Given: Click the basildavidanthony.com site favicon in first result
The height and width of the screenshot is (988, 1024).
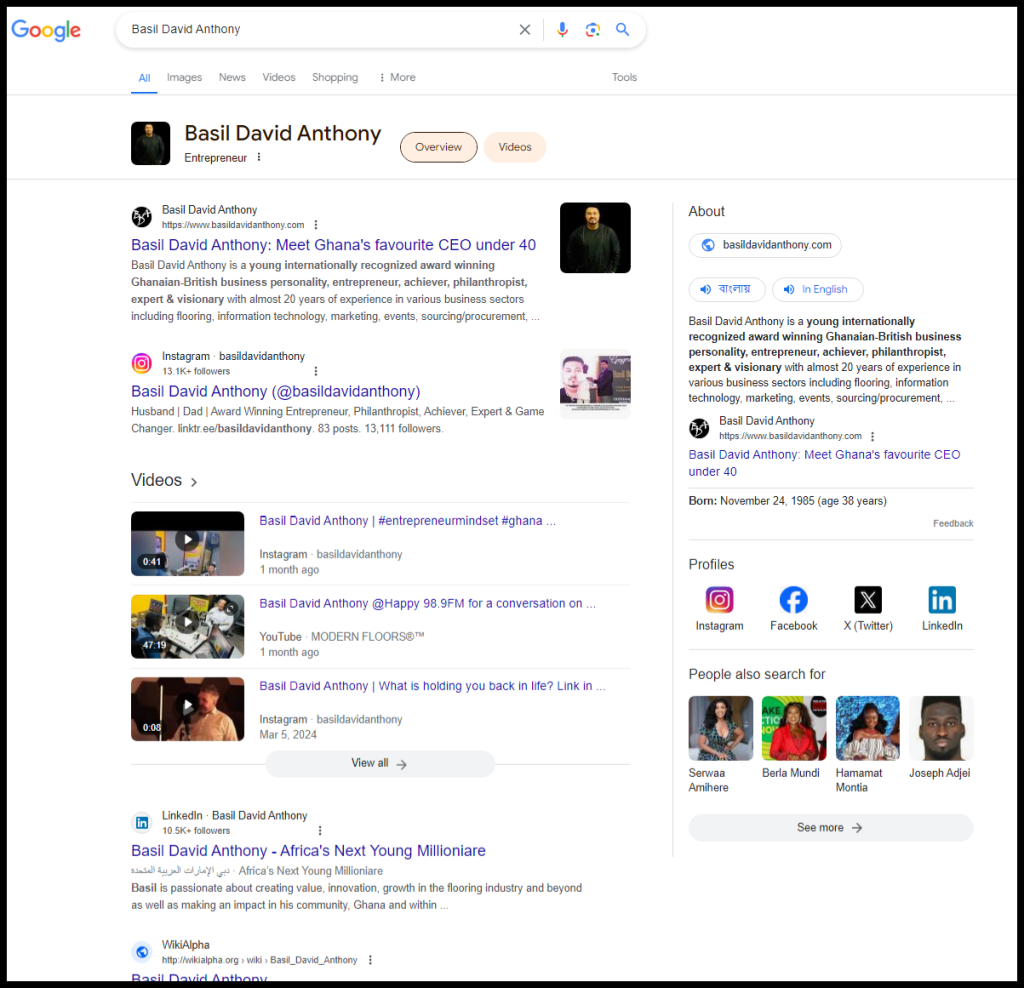Looking at the screenshot, I should (x=142, y=216).
